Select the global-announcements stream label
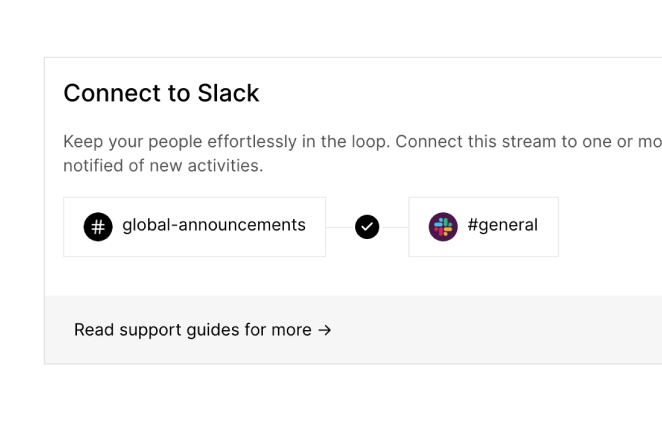The image size is (662, 426). [213, 225]
